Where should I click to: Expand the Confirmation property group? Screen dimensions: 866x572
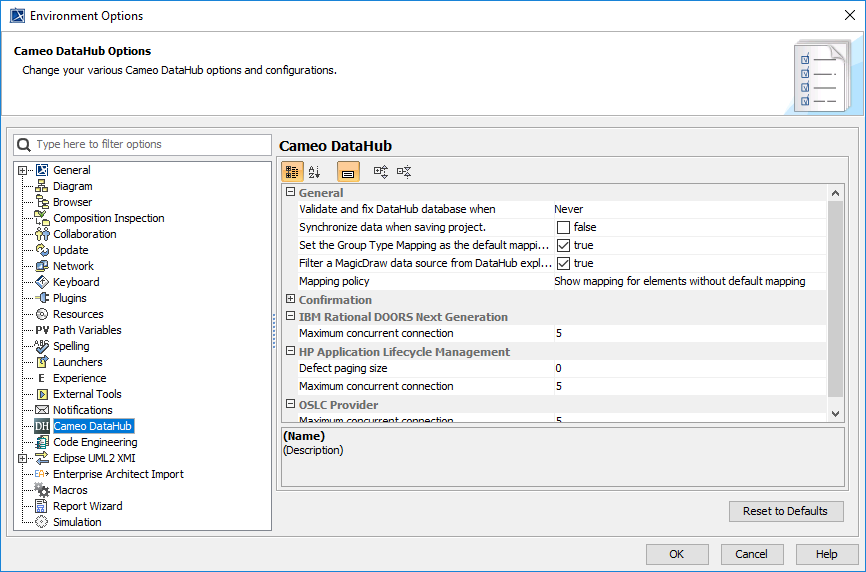point(290,299)
